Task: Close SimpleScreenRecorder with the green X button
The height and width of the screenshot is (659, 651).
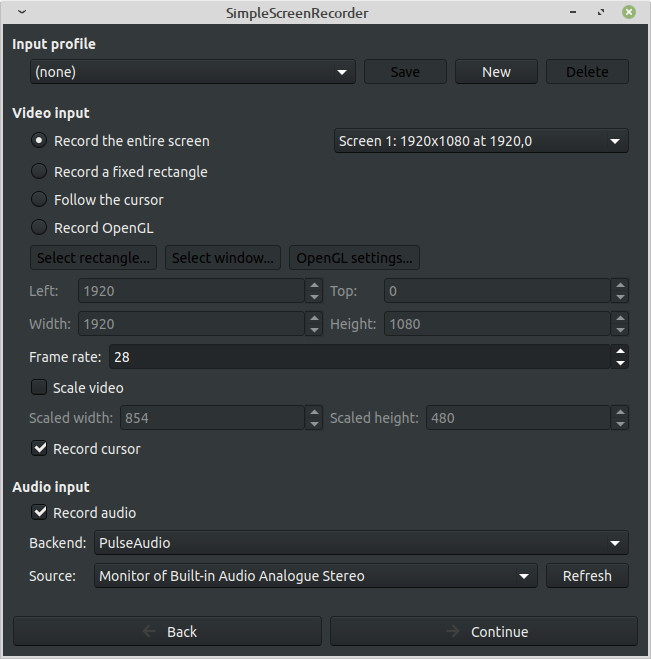Action: [x=629, y=12]
